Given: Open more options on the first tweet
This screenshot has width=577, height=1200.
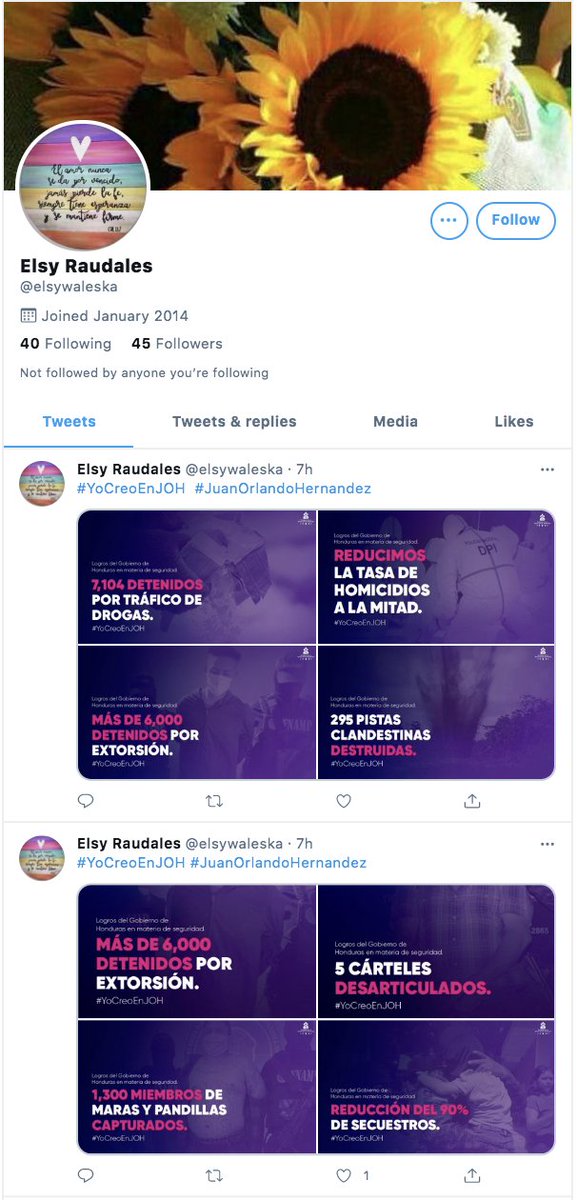Looking at the screenshot, I should [x=547, y=469].
